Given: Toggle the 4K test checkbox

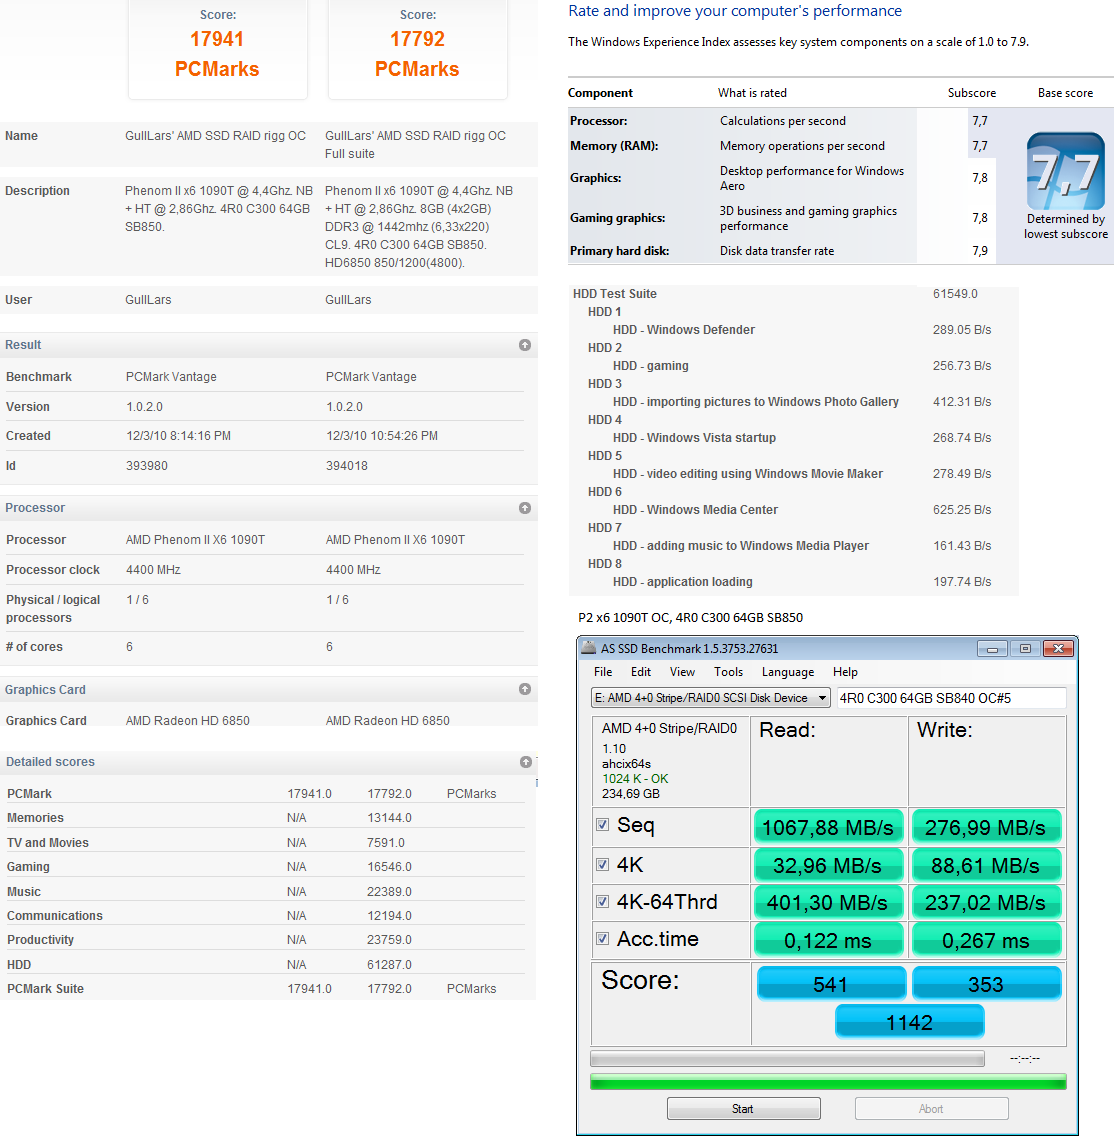Looking at the screenshot, I should 602,864.
